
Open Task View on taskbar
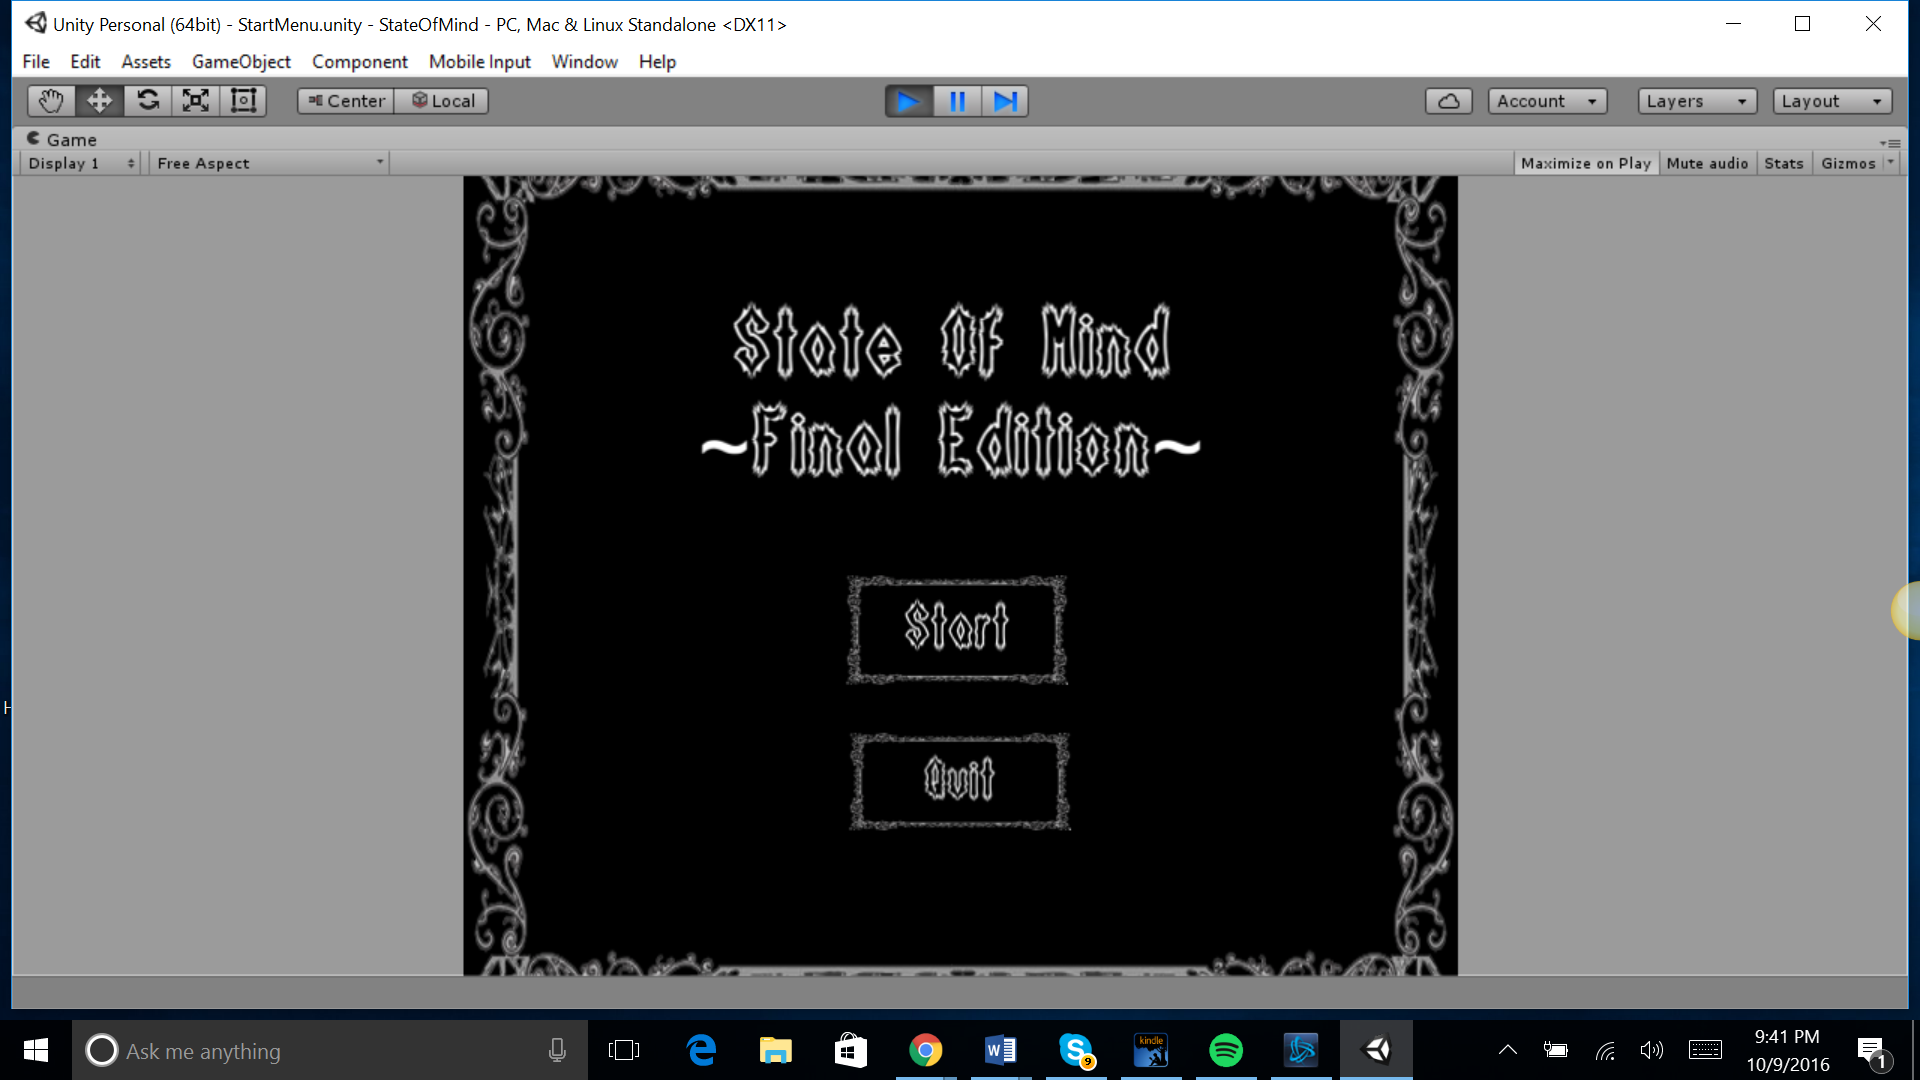[624, 1050]
